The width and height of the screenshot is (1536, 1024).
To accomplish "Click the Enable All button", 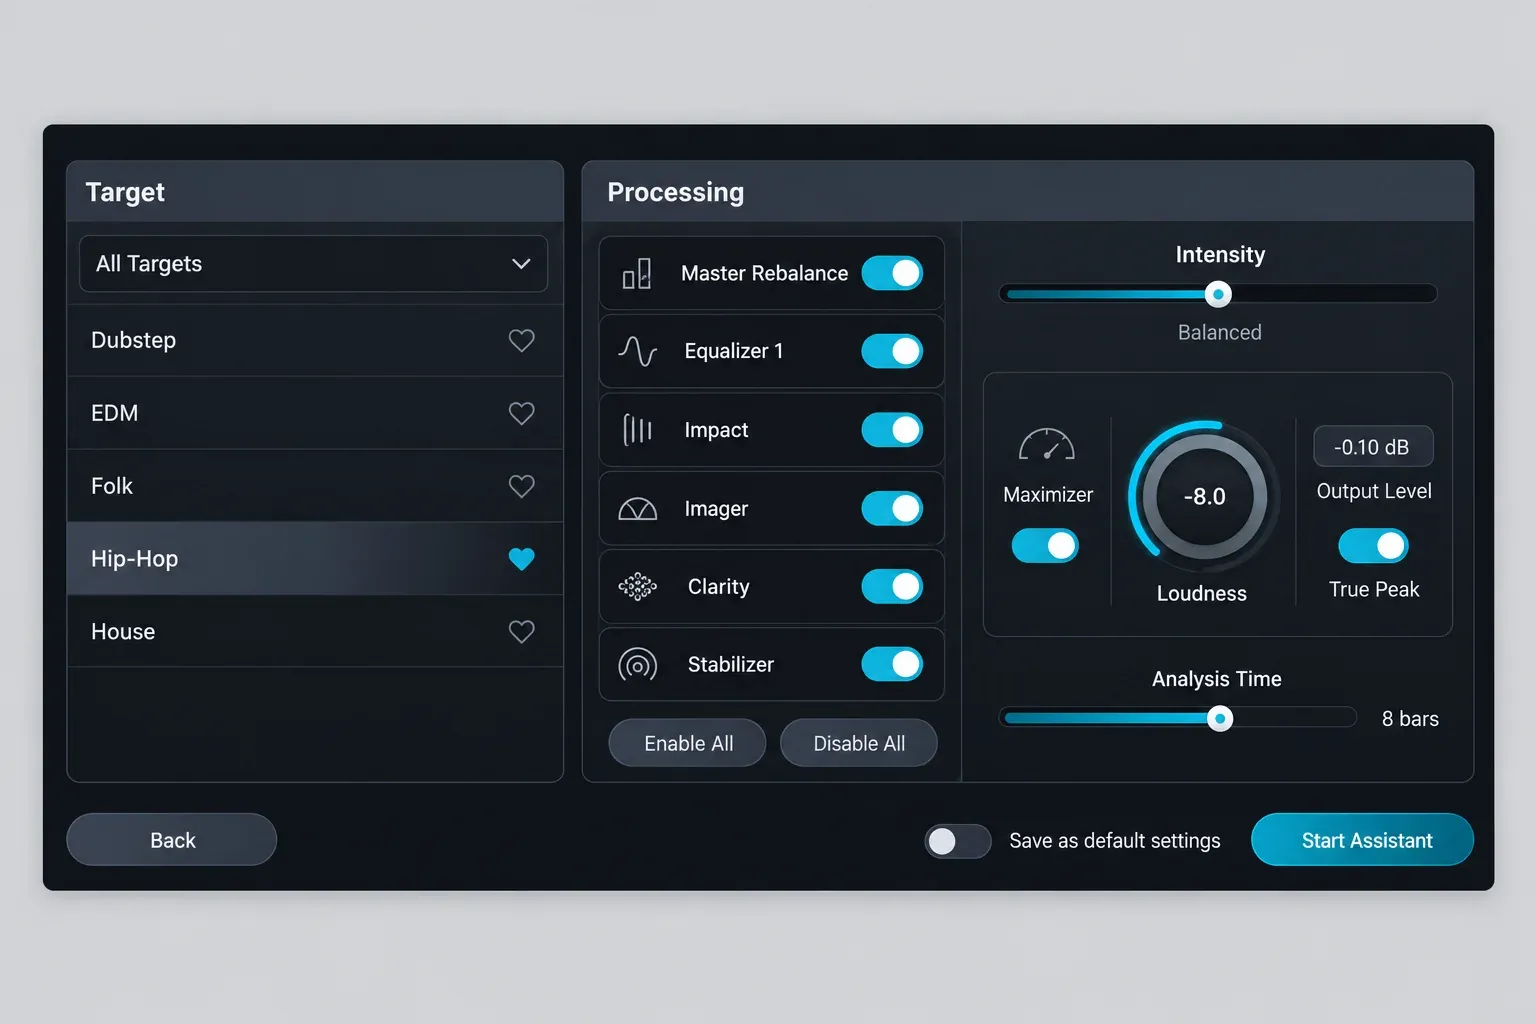I will pyautogui.click(x=688, y=743).
